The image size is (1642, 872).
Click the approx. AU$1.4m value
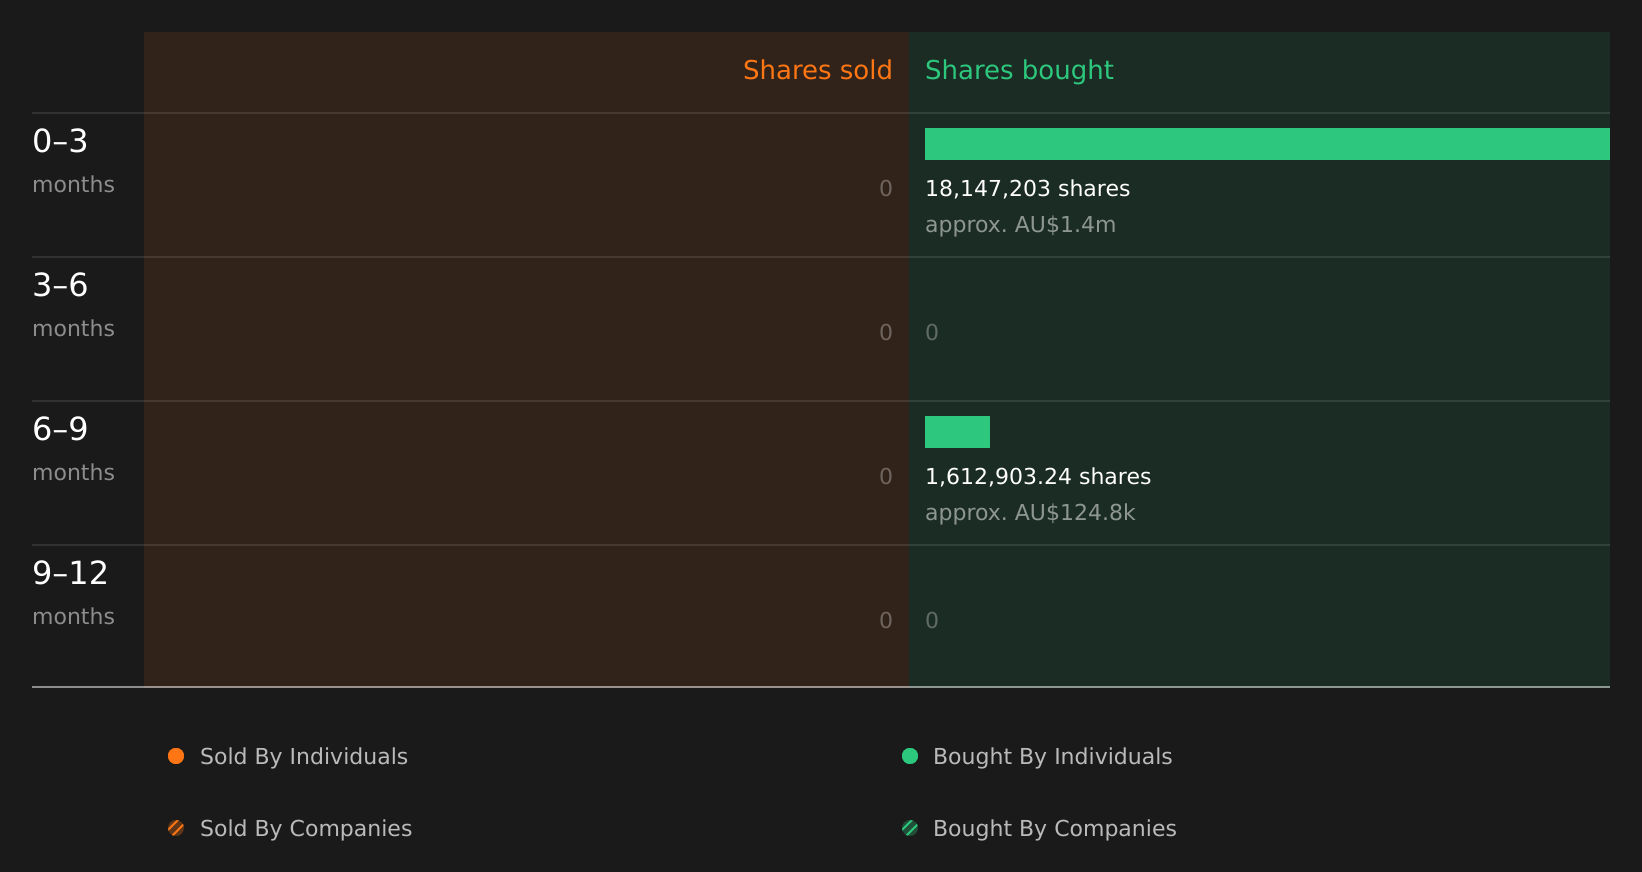[1020, 225]
